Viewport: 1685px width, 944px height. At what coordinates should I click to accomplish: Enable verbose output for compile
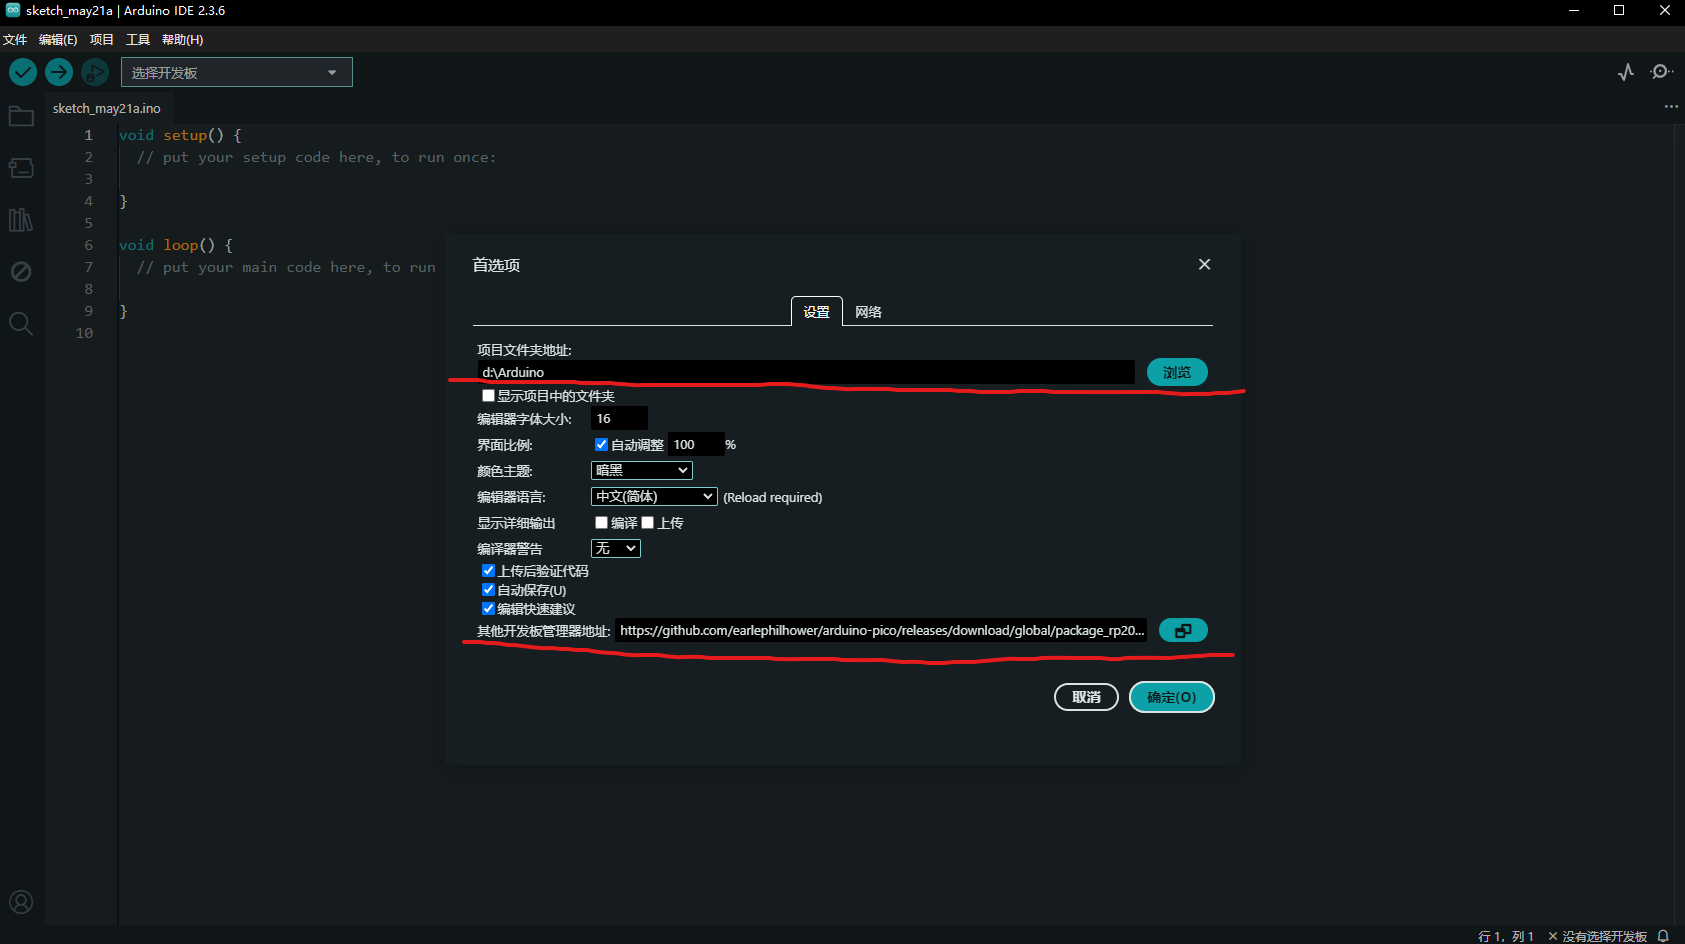[601, 523]
